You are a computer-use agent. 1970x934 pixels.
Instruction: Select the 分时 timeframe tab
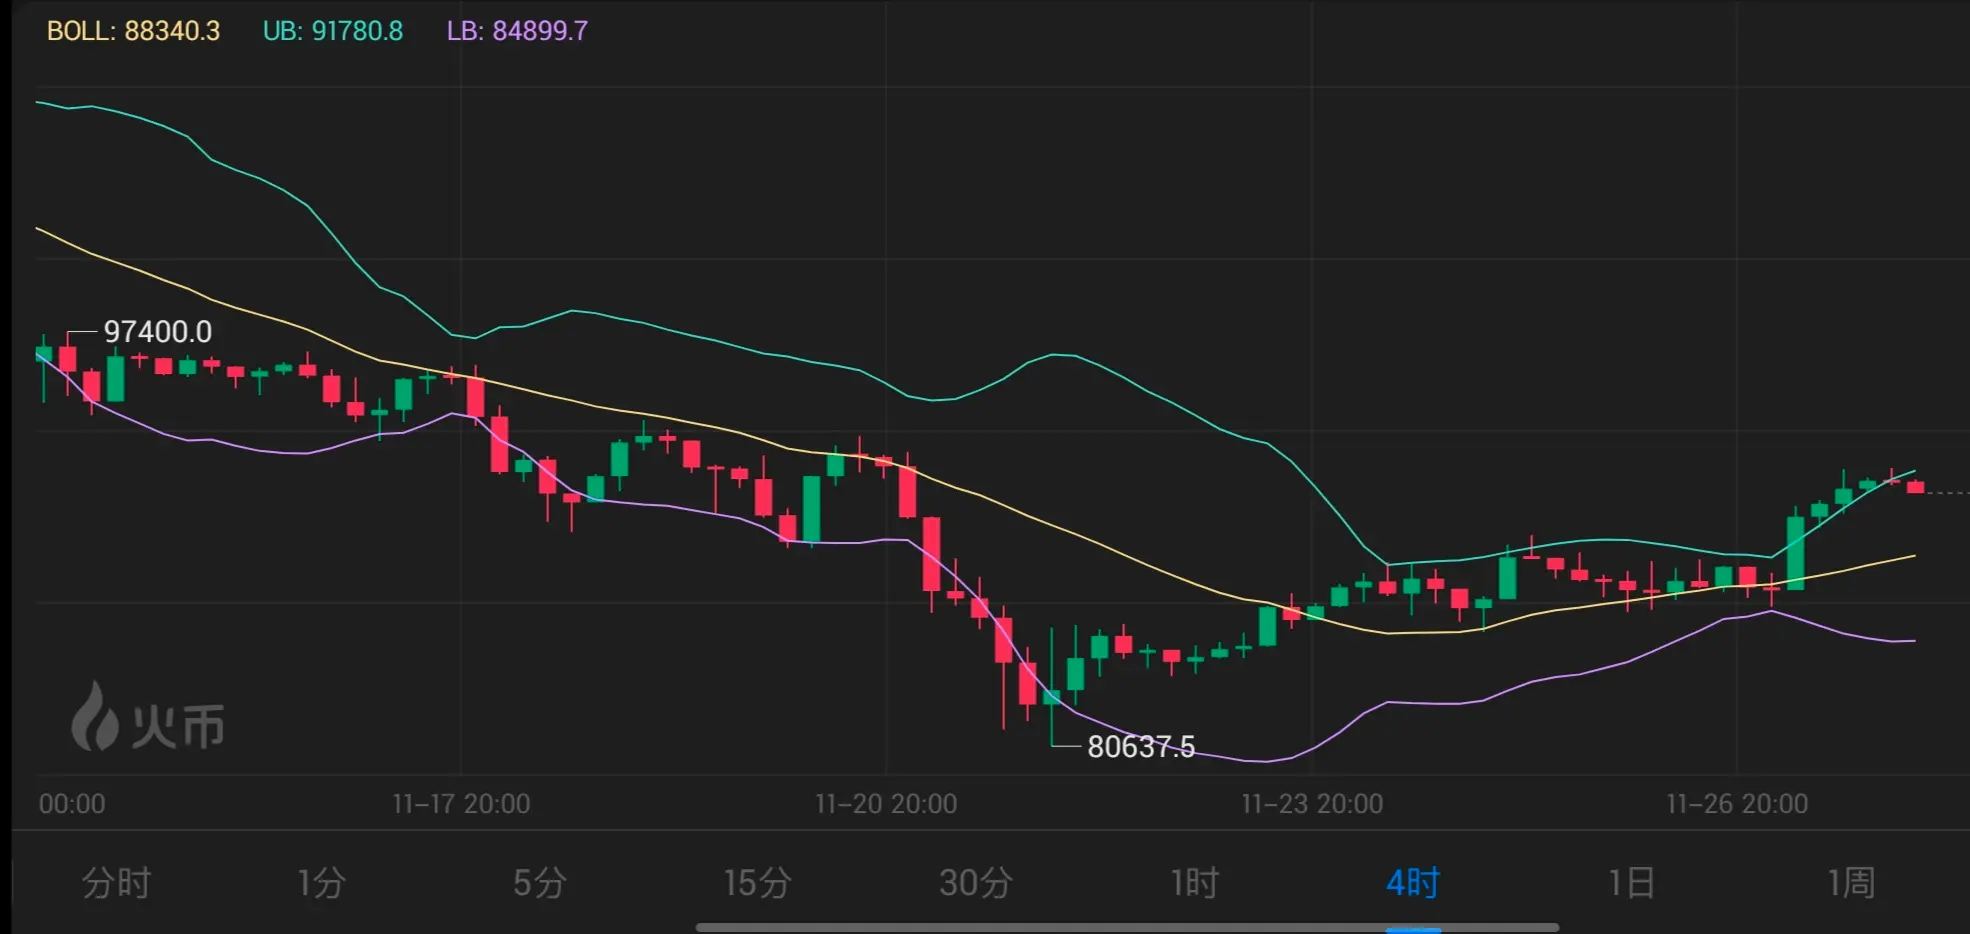pyautogui.click(x=116, y=883)
